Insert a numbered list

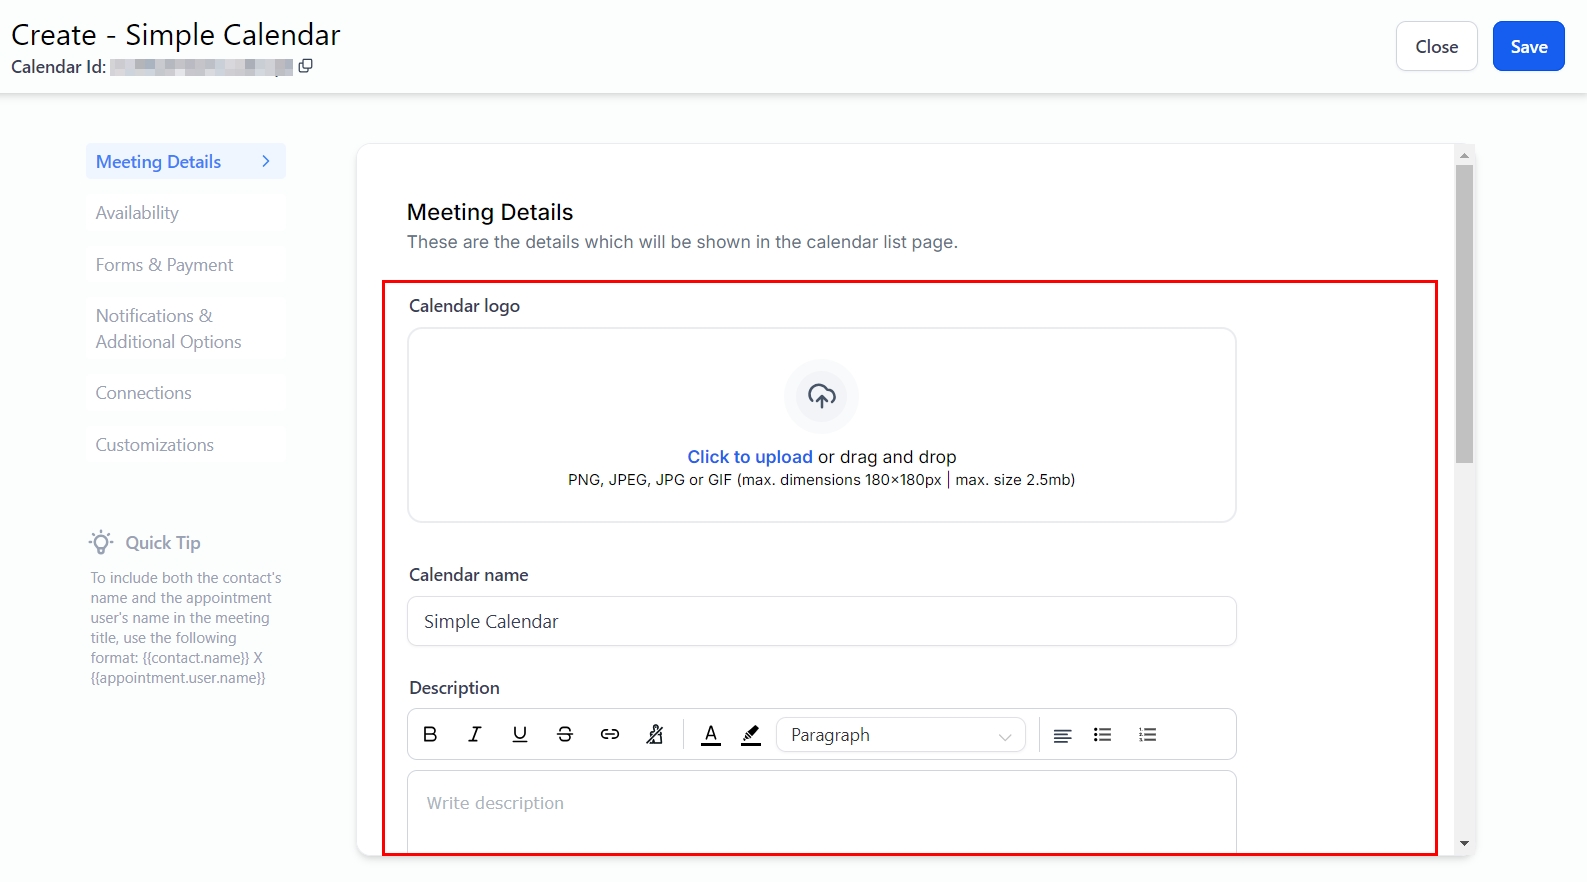point(1148,735)
